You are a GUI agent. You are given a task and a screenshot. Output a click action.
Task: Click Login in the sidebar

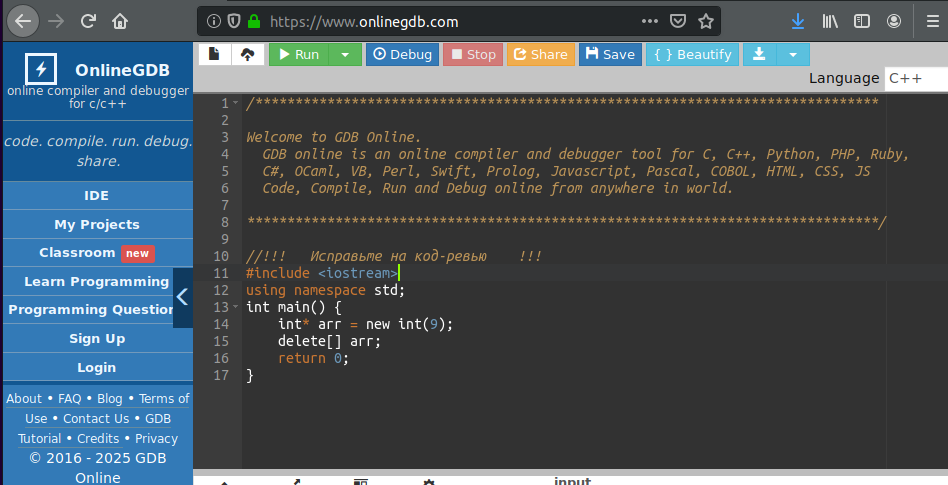97,367
